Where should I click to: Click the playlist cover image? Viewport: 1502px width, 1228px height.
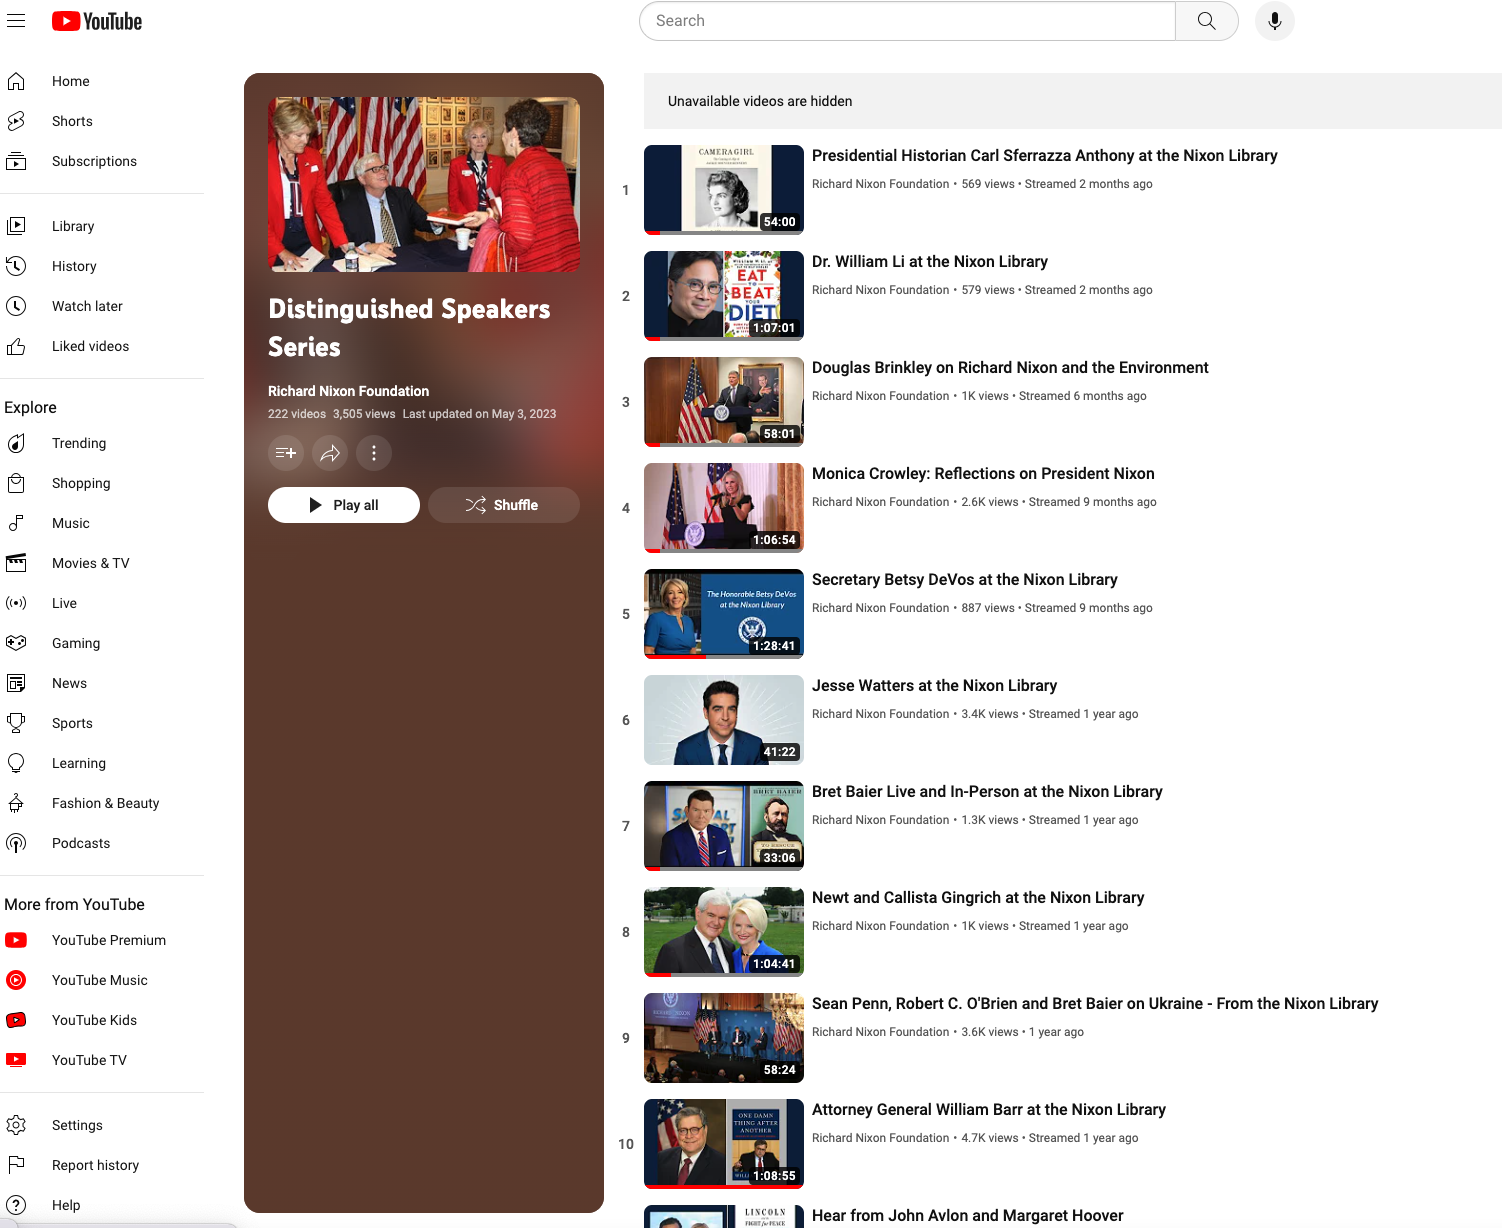[424, 184]
